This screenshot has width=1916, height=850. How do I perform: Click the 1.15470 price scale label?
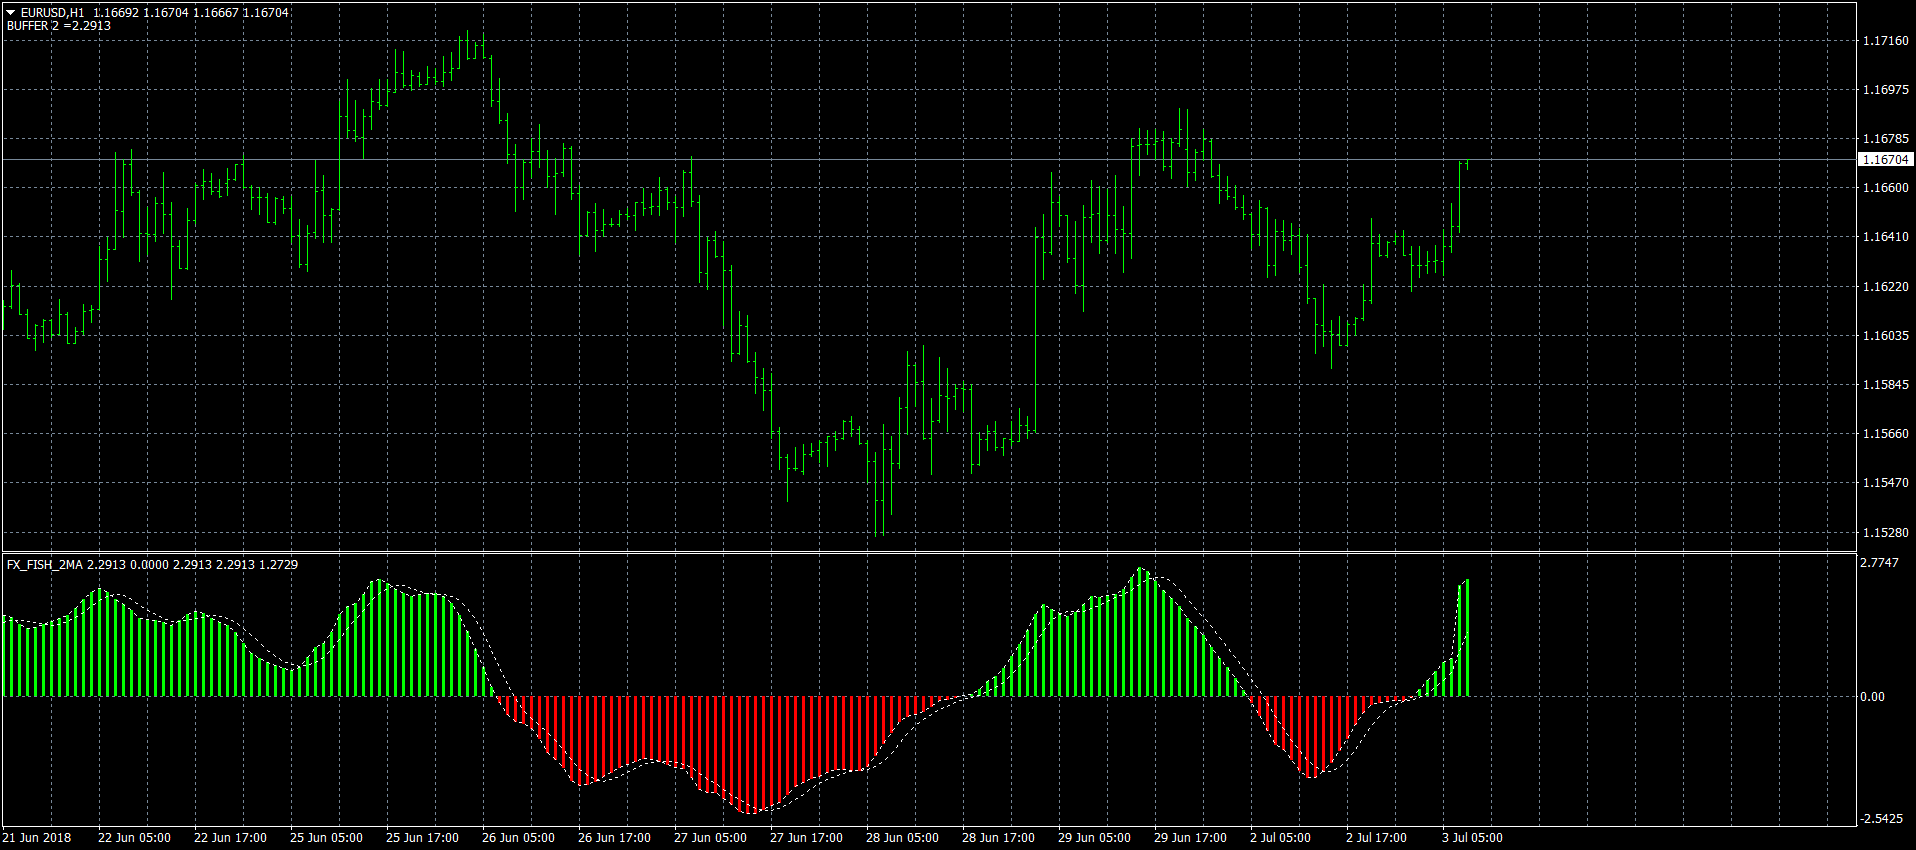pyautogui.click(x=1886, y=483)
